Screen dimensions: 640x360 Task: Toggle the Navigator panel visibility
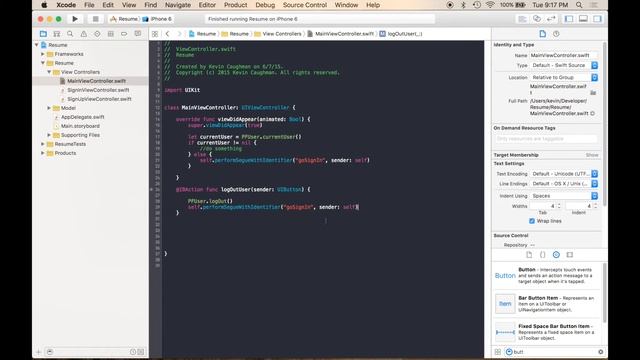point(569,19)
